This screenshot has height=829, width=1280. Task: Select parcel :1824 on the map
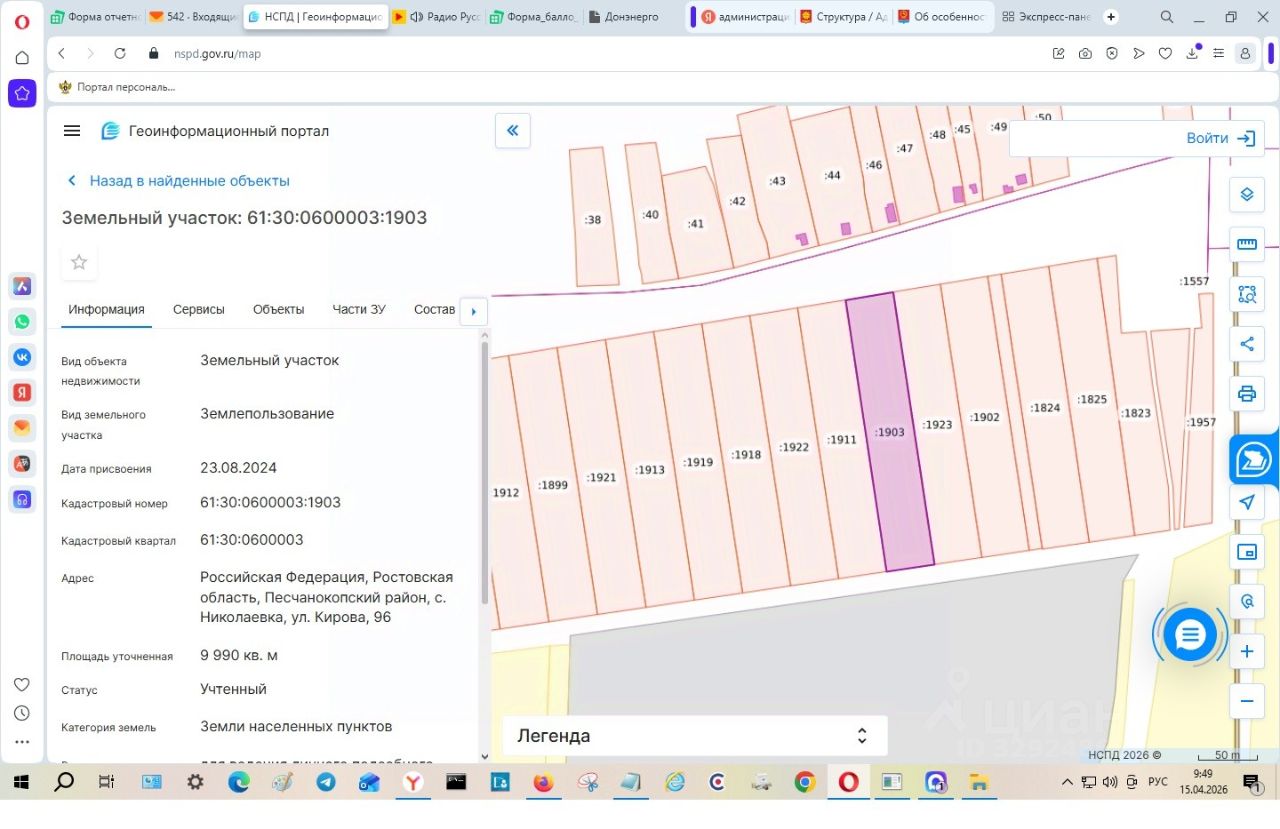(1044, 407)
